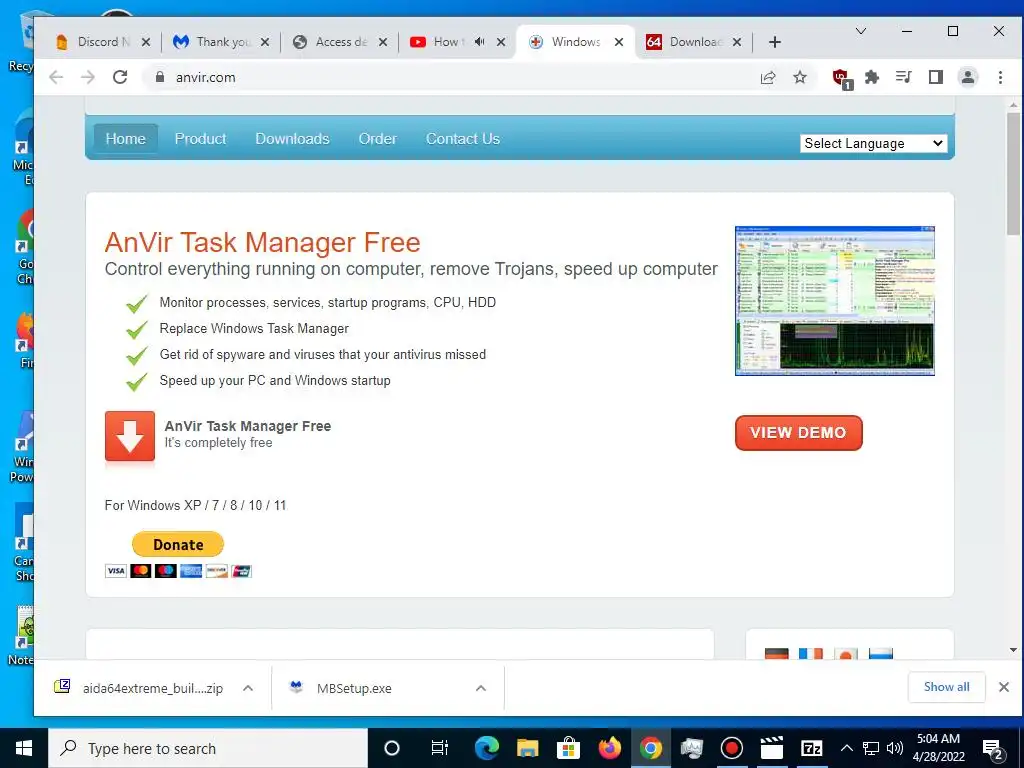Open the Order menu item
This screenshot has width=1024, height=768.
(377, 138)
